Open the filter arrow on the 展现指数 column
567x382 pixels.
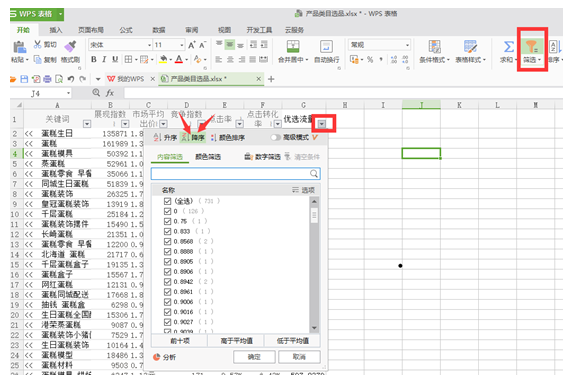125,124
